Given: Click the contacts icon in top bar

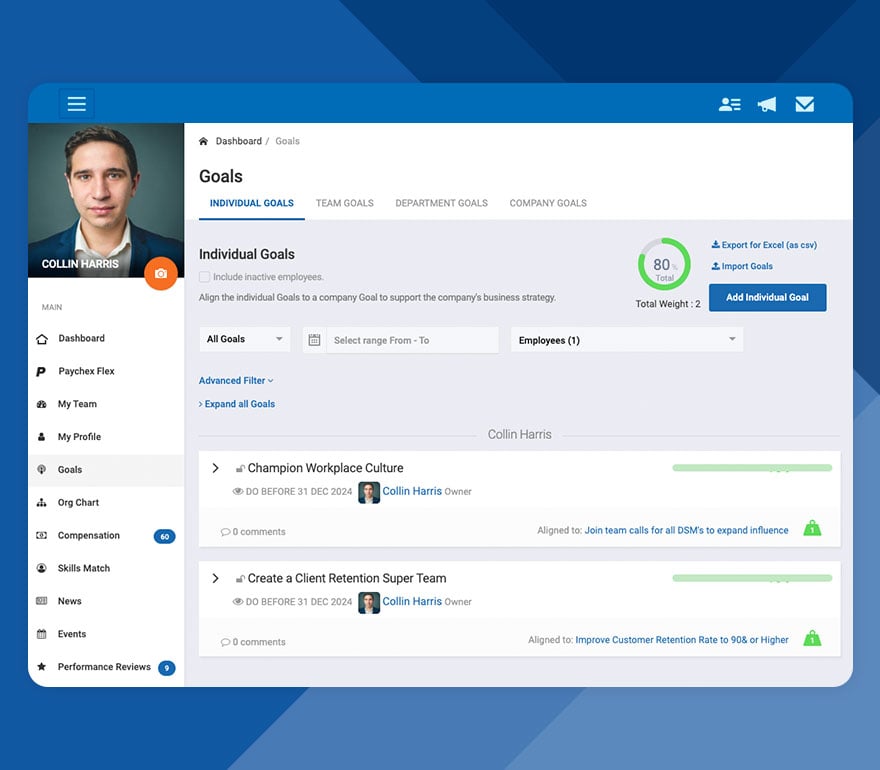Looking at the screenshot, I should coord(729,103).
